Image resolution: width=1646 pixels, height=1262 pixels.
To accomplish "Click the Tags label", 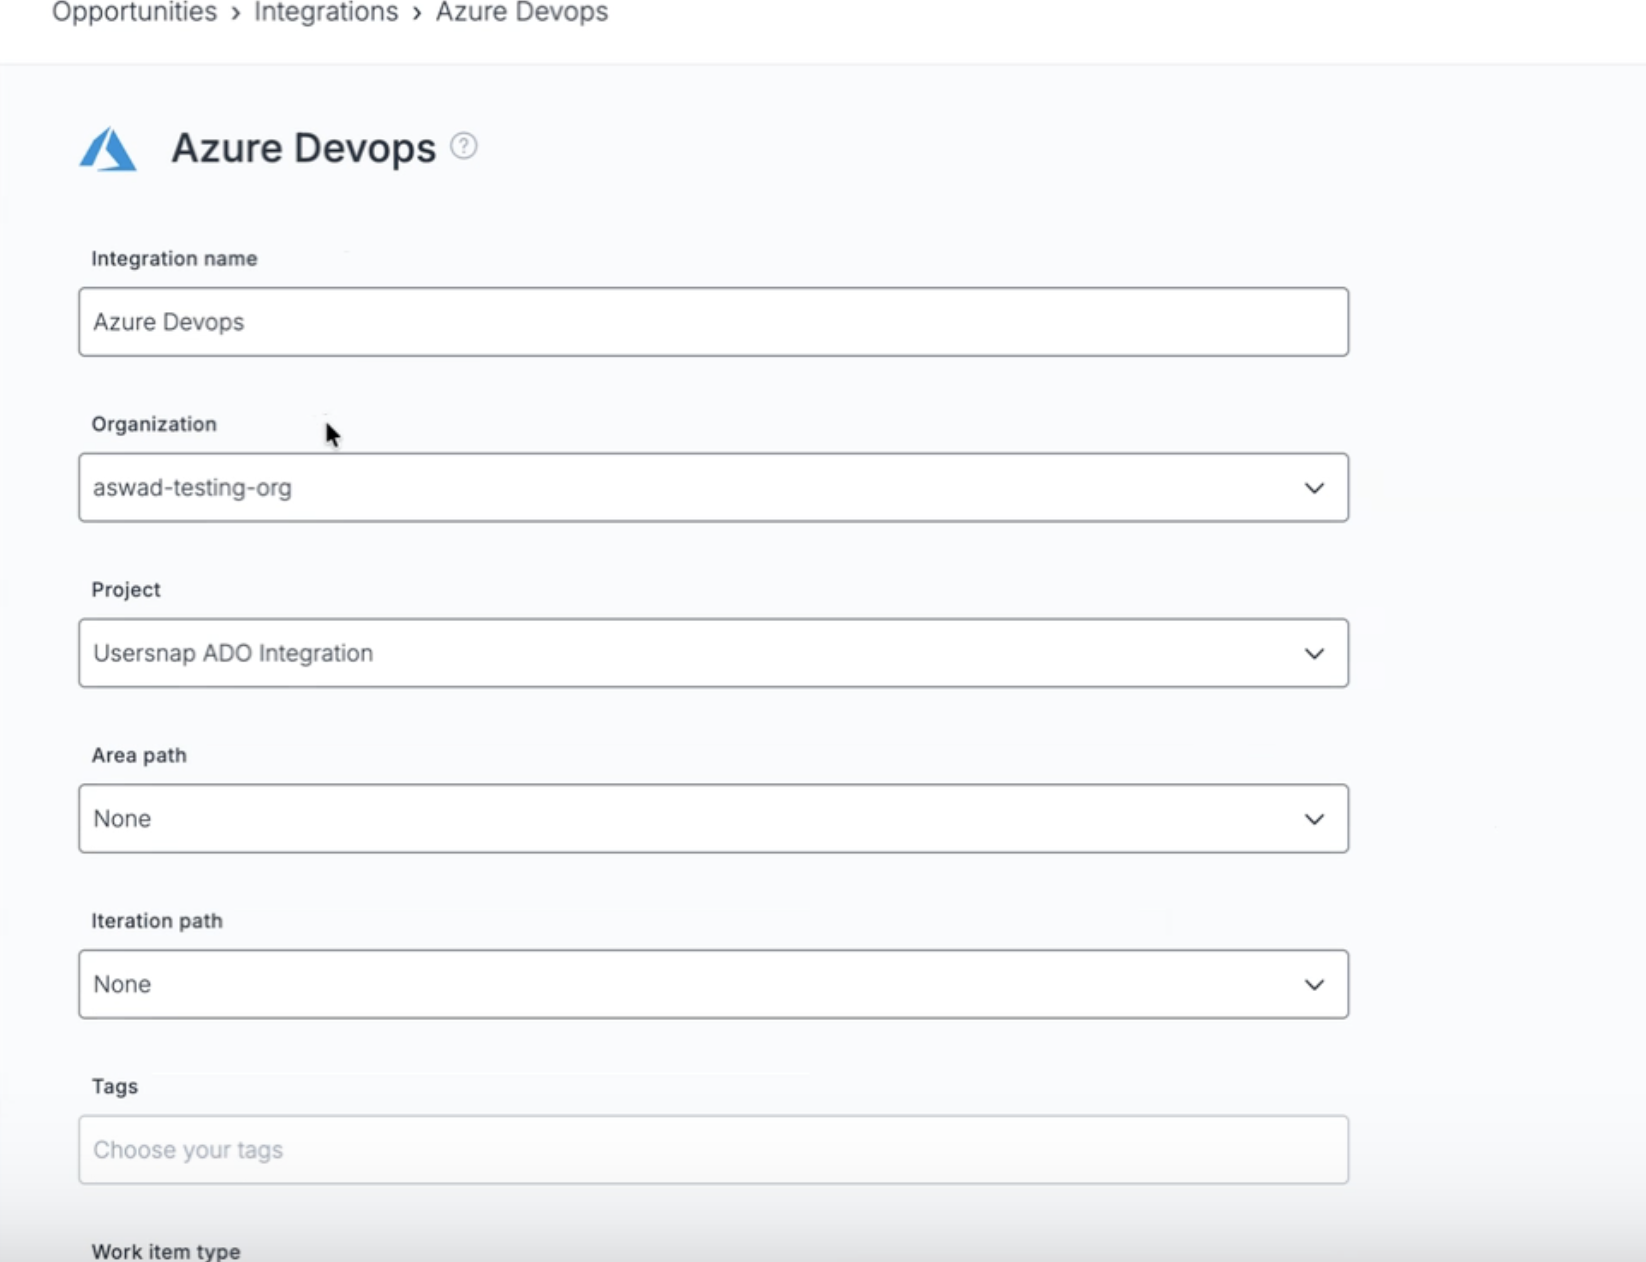I will pos(115,1086).
